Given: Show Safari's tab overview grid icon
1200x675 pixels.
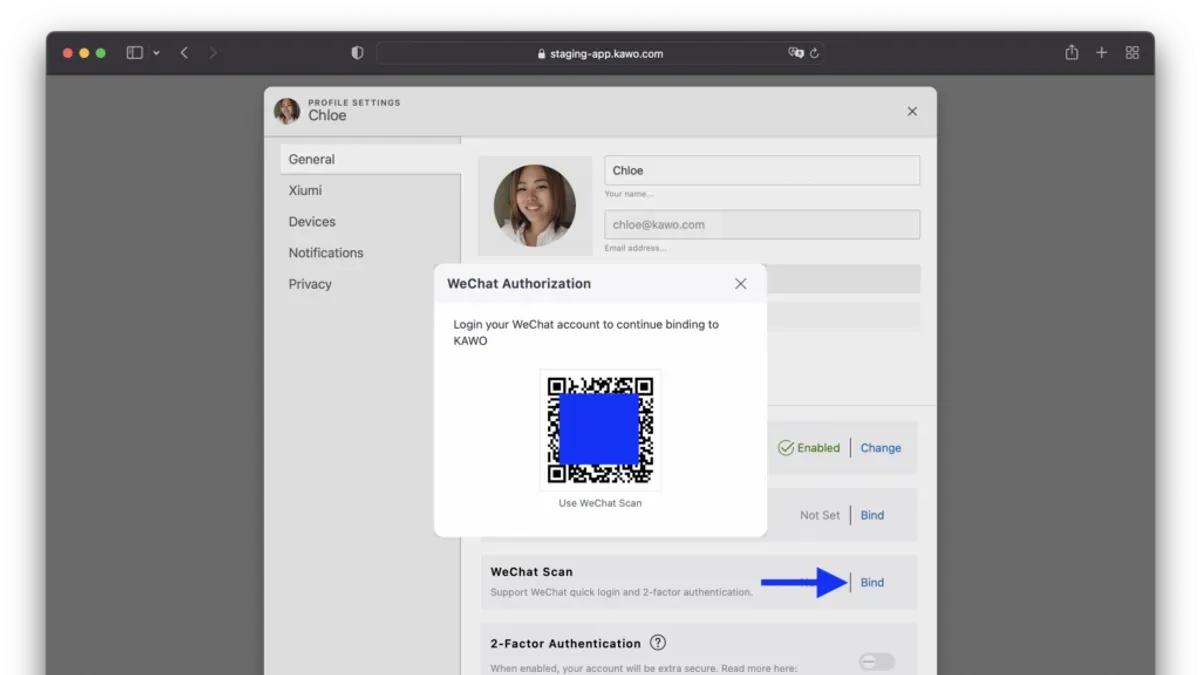Looking at the screenshot, I should [1132, 53].
